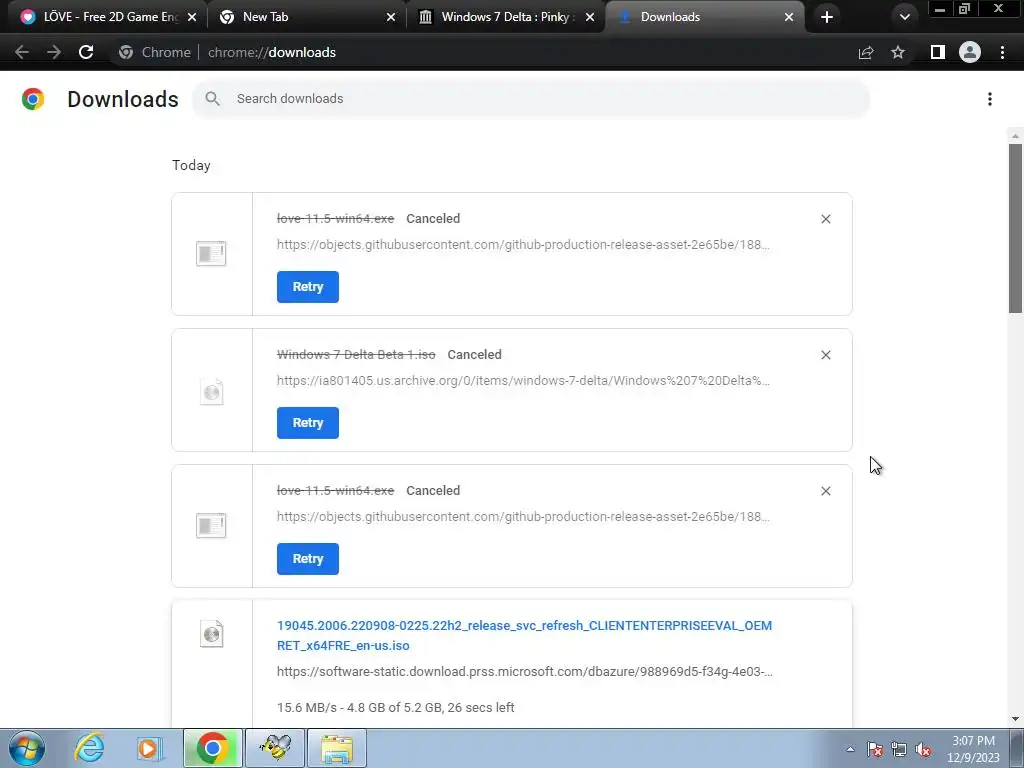
Task: Launch Internet Explorer from taskbar
Action: pyautogui.click(x=89, y=748)
